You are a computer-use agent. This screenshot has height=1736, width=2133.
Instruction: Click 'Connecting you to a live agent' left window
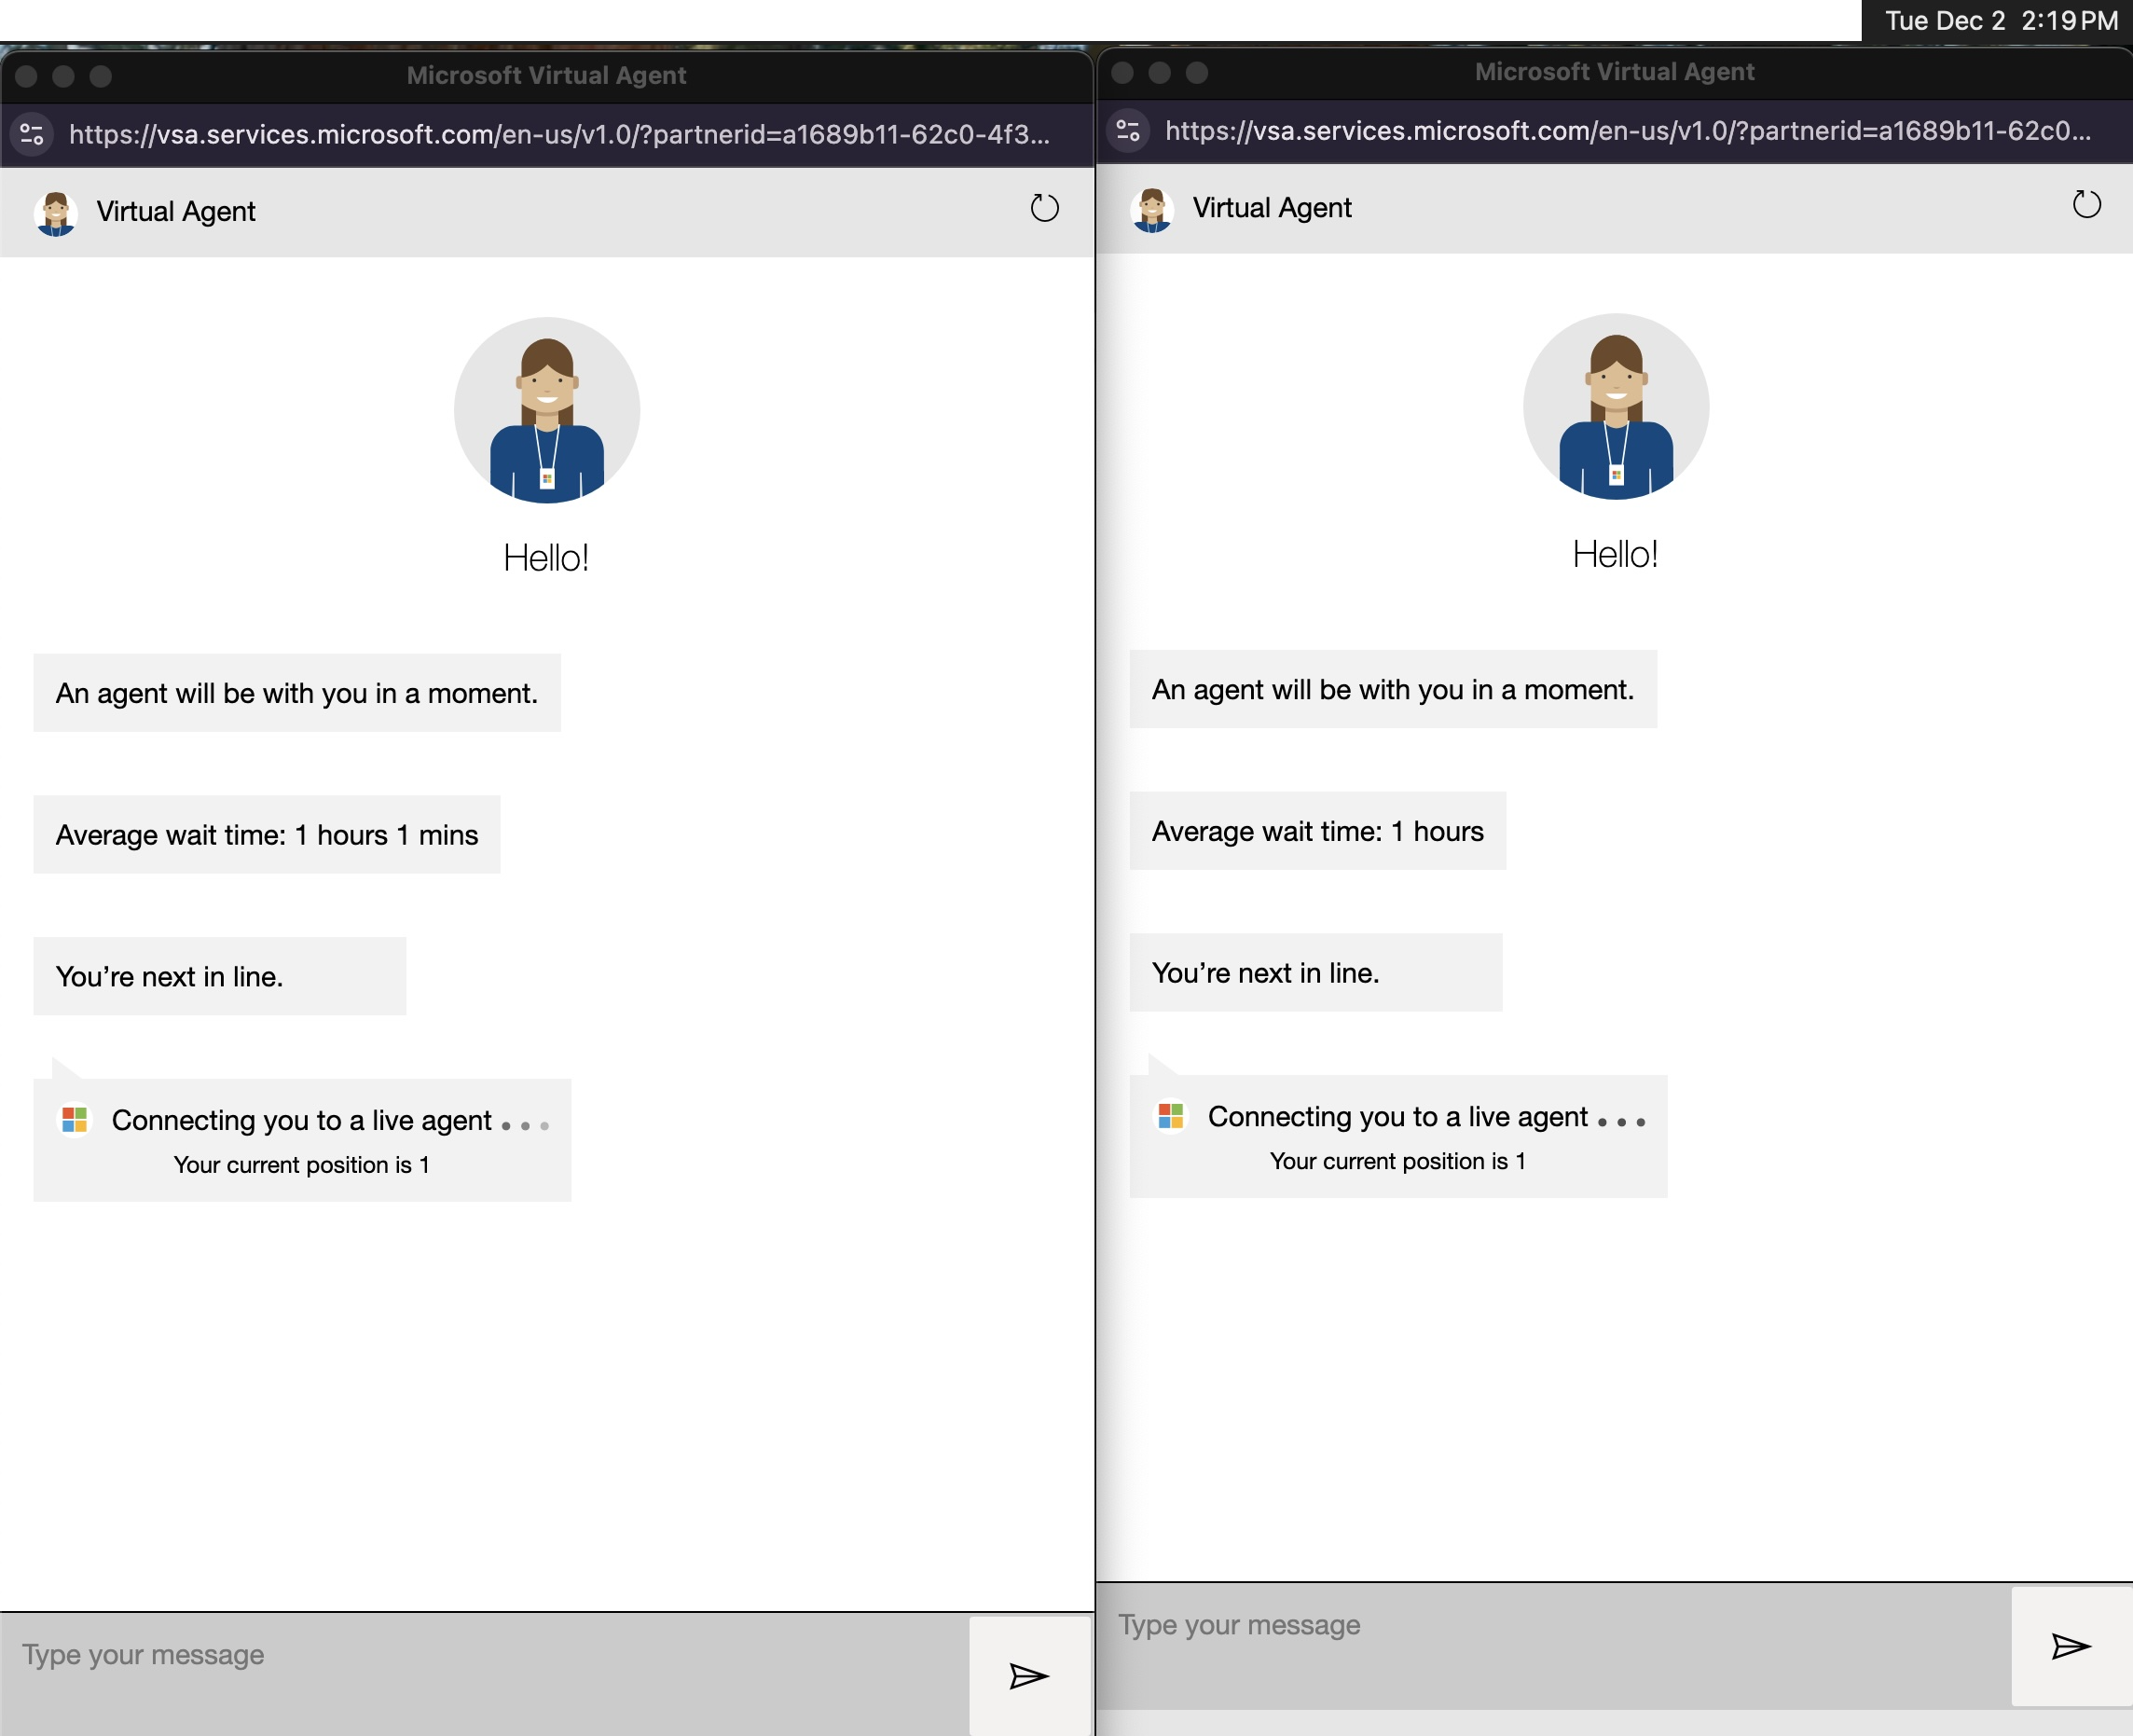point(302,1120)
